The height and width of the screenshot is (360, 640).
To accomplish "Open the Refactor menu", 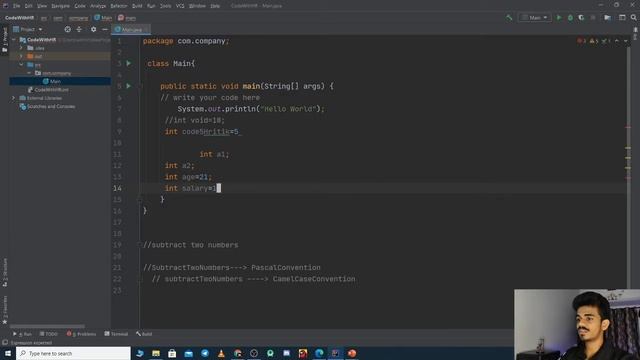I will pyautogui.click(x=119, y=6).
